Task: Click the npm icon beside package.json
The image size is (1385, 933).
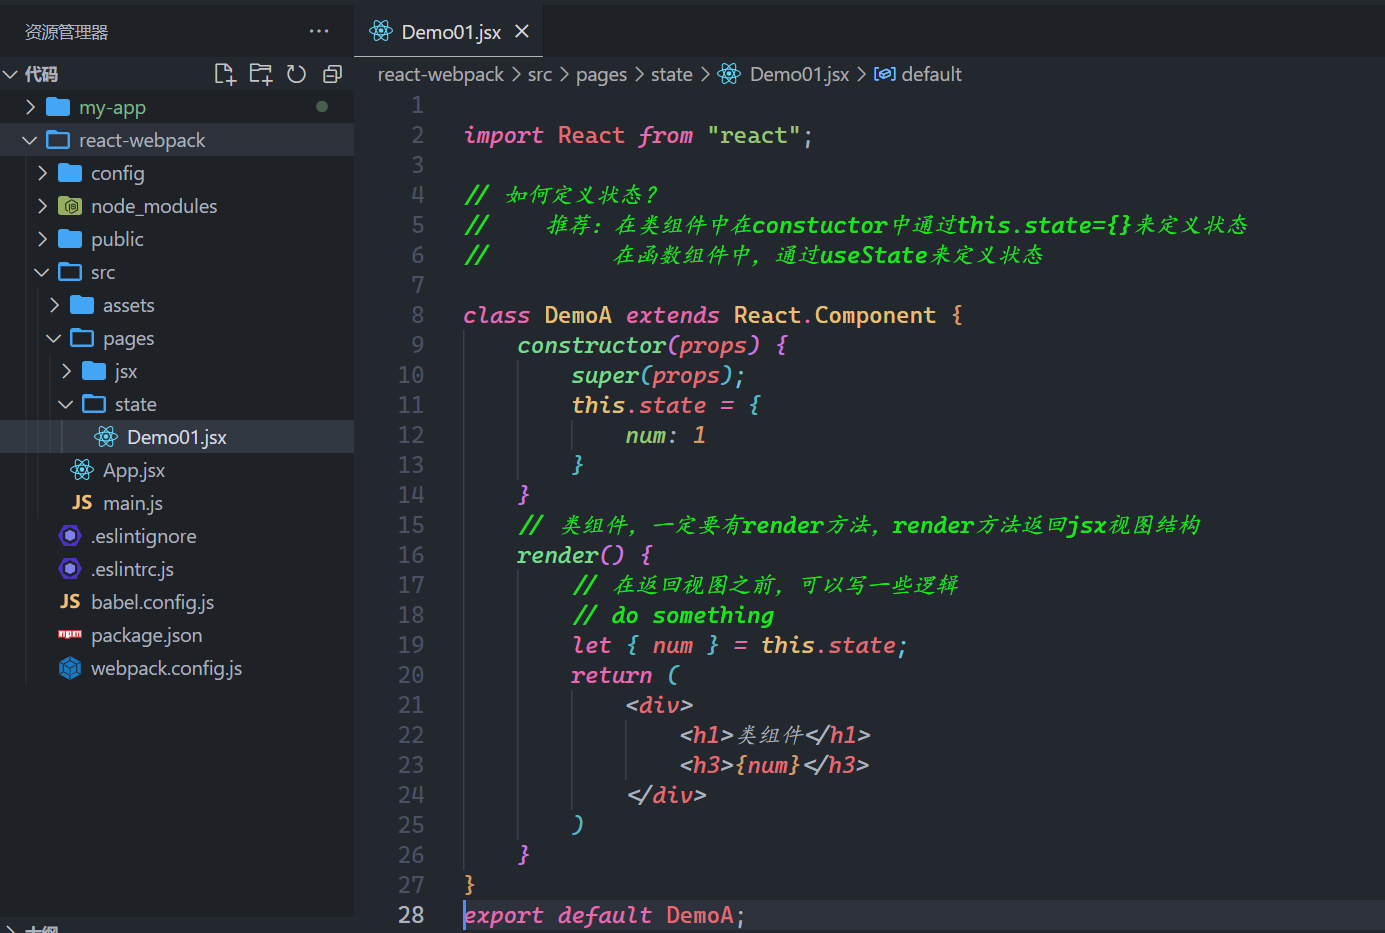Action: [x=70, y=634]
